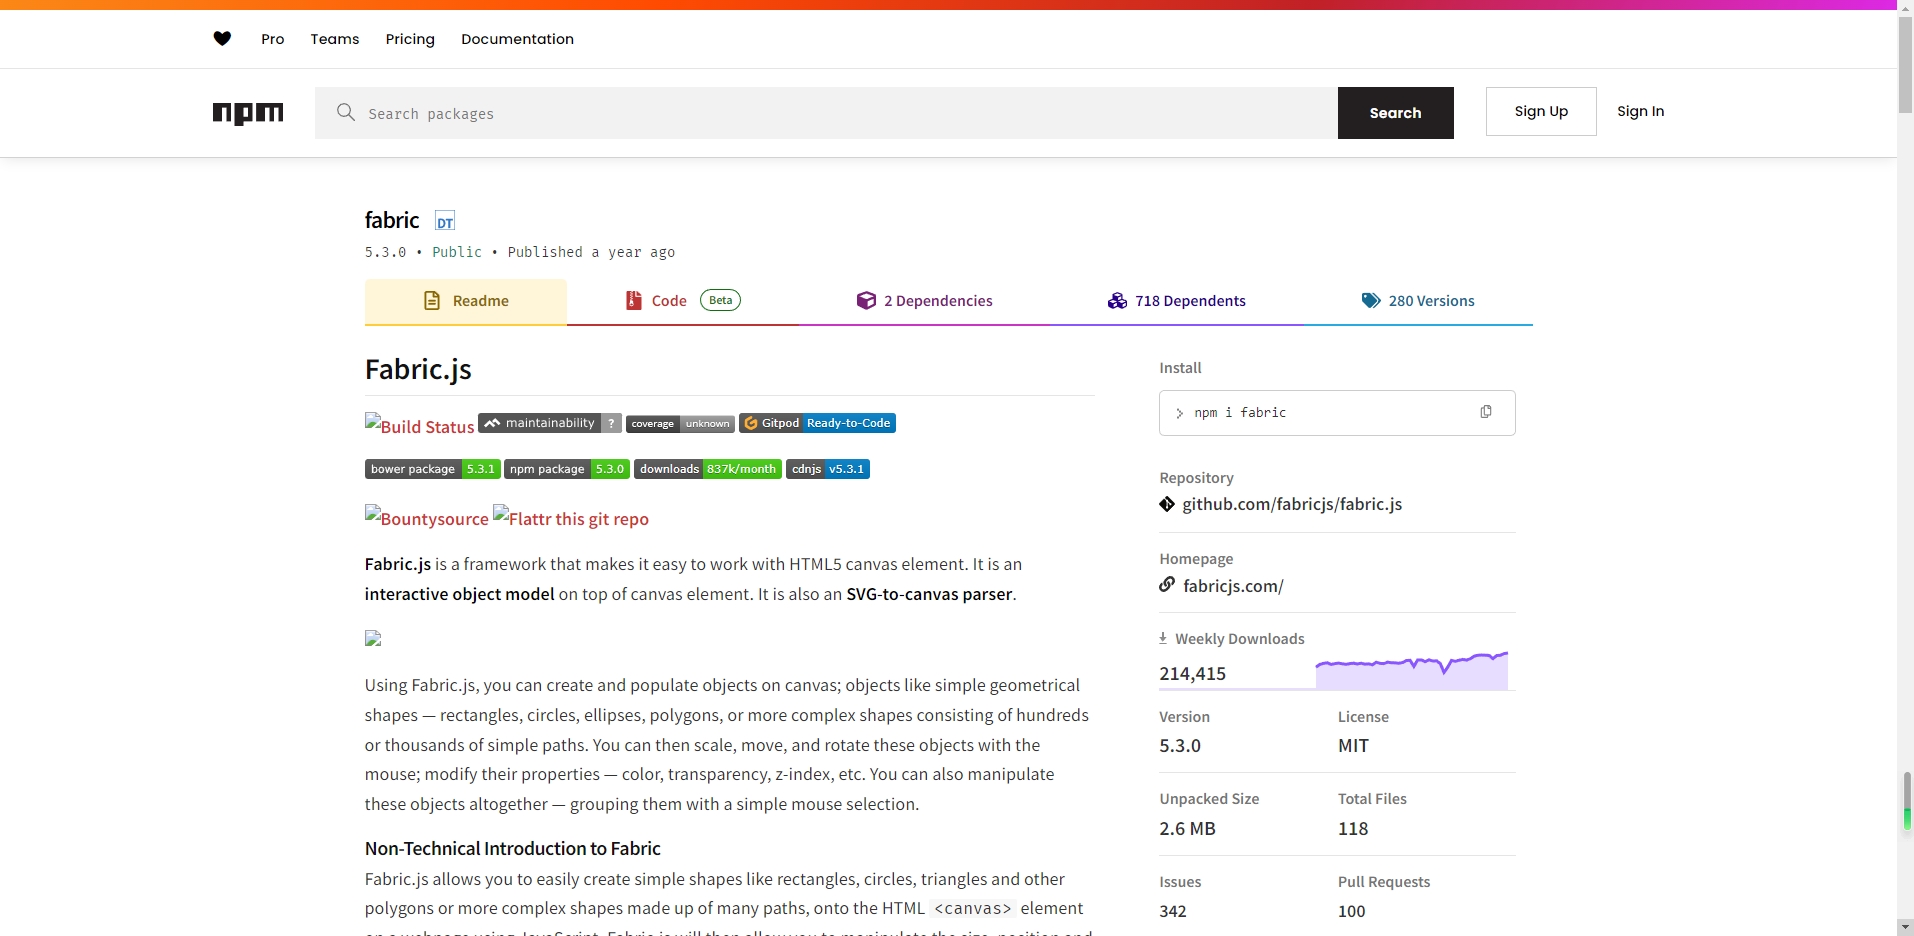Click the bower package 5.3.1 badge
This screenshot has width=1914, height=936.
click(432, 469)
